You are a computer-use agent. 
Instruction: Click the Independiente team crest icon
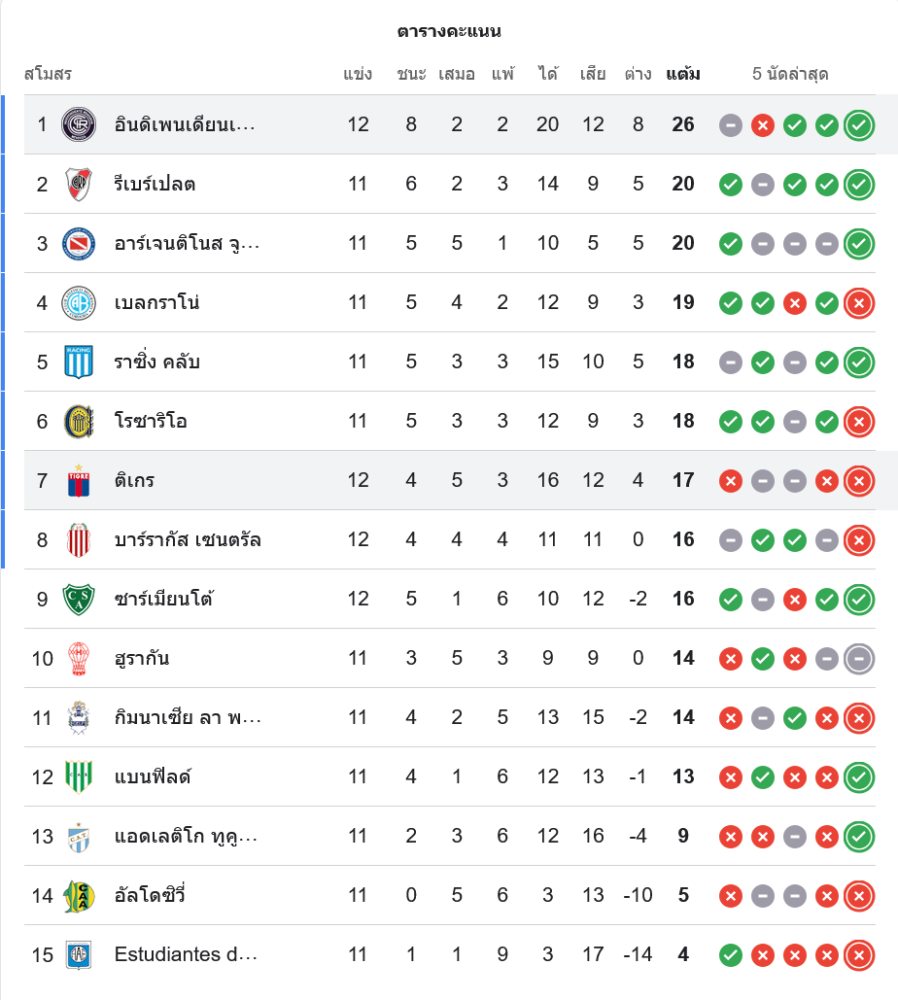click(78, 125)
